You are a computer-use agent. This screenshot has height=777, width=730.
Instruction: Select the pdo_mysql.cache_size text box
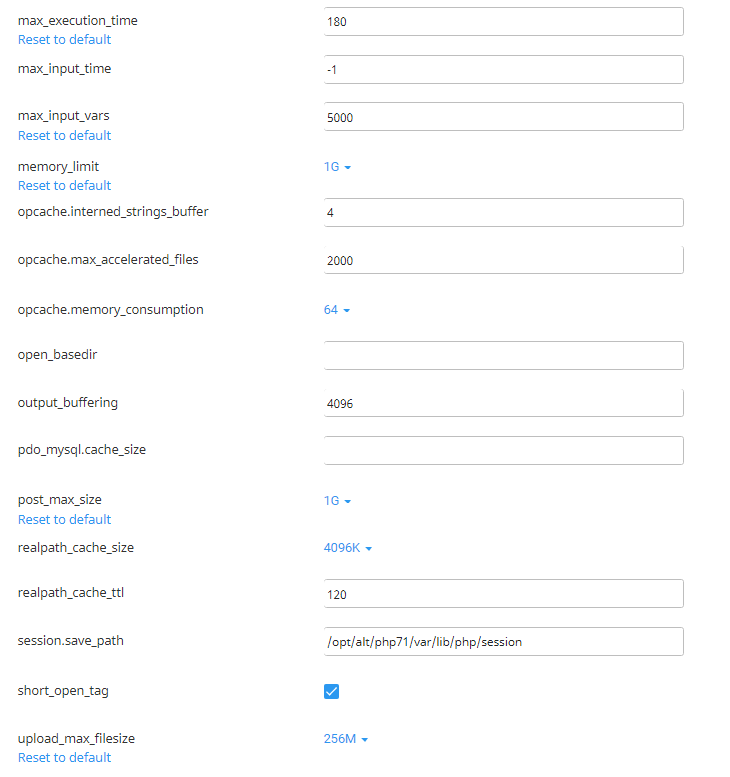[503, 451]
